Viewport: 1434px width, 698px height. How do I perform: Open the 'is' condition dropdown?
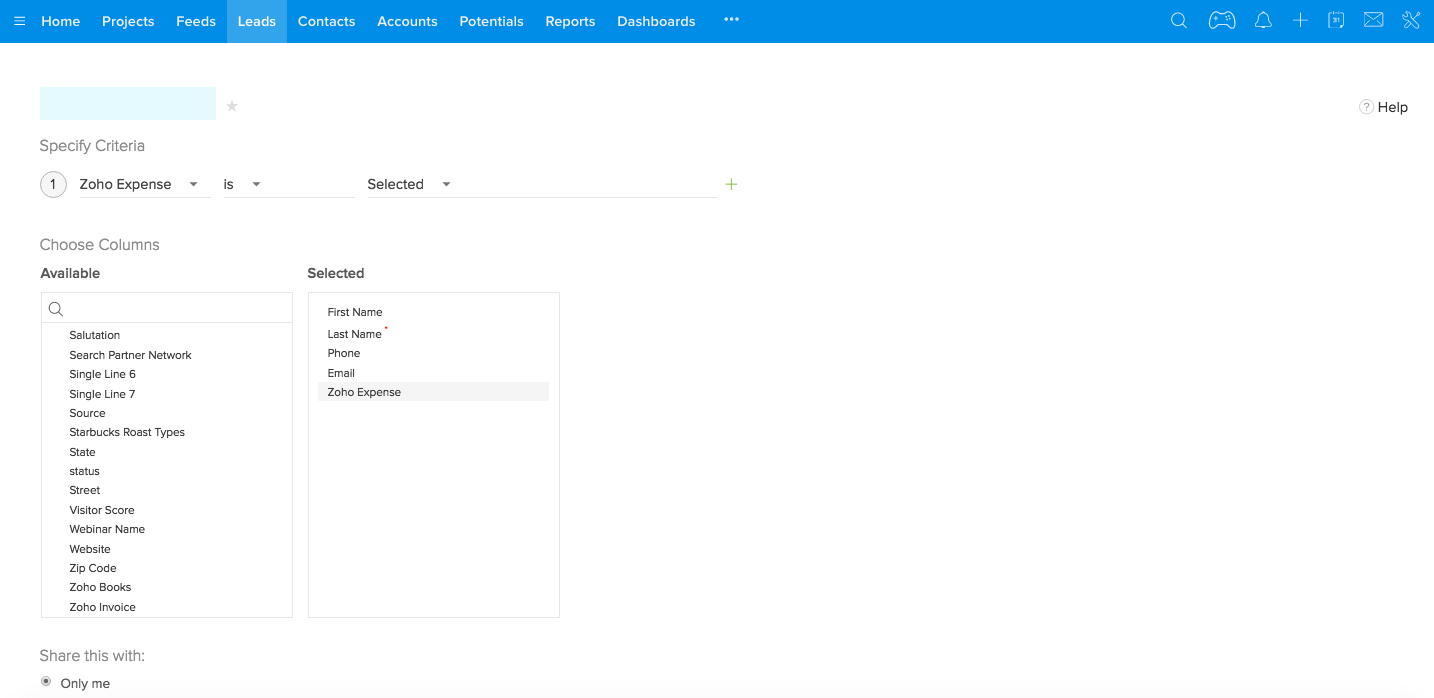point(256,185)
